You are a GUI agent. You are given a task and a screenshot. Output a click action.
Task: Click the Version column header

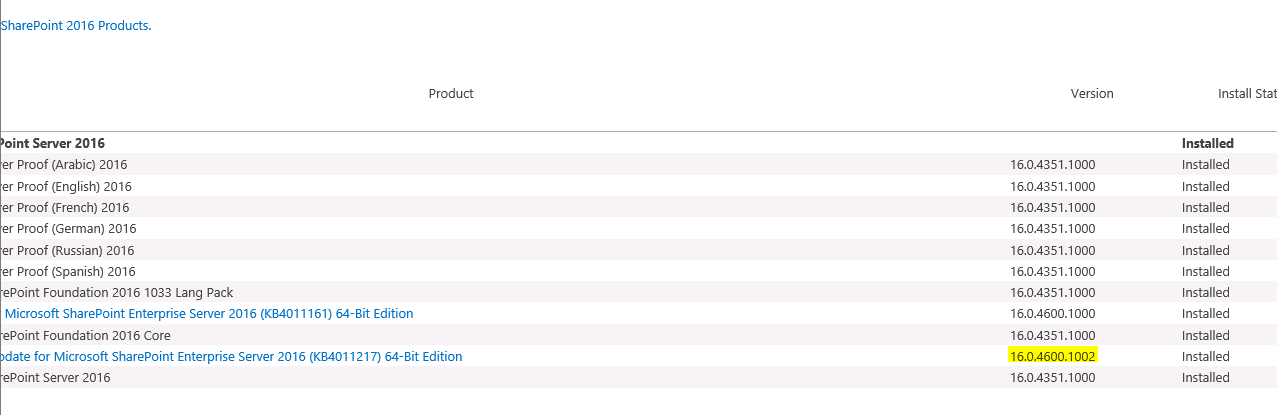[1092, 94]
